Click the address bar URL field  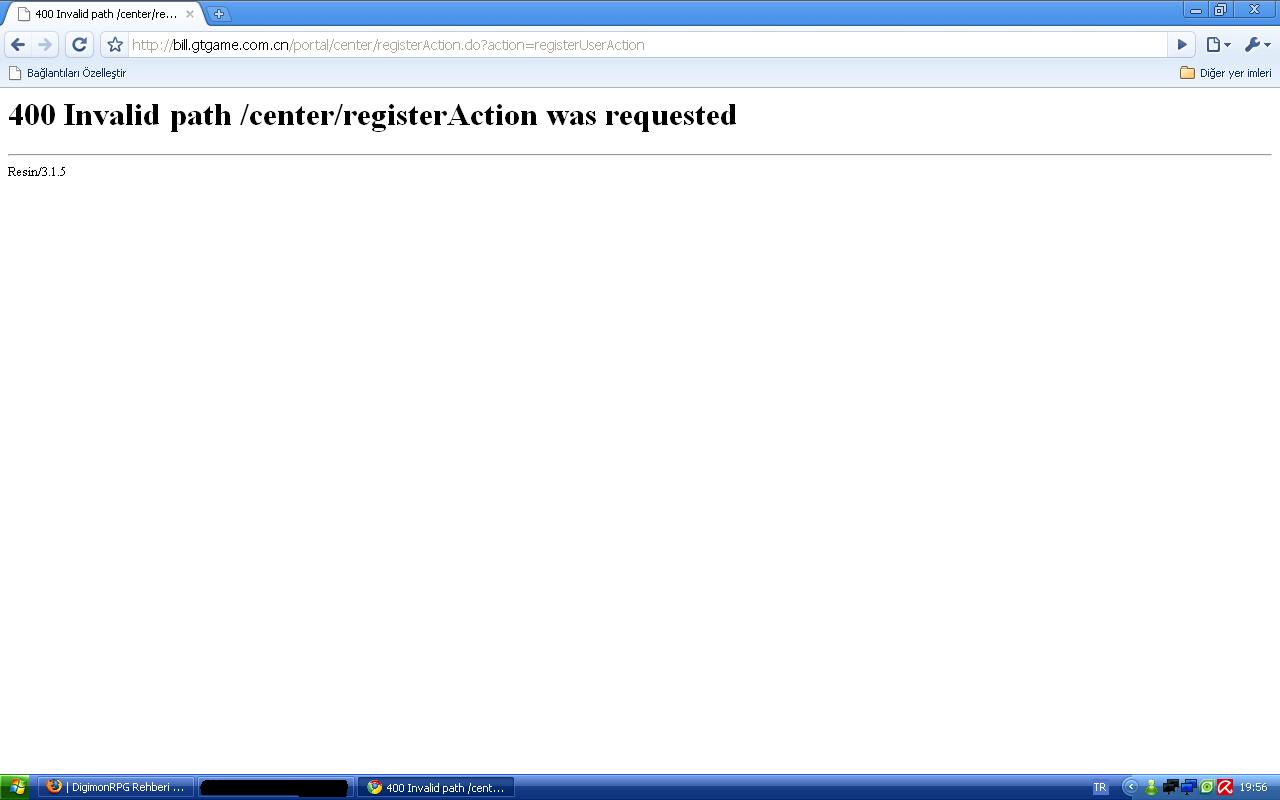pos(647,45)
